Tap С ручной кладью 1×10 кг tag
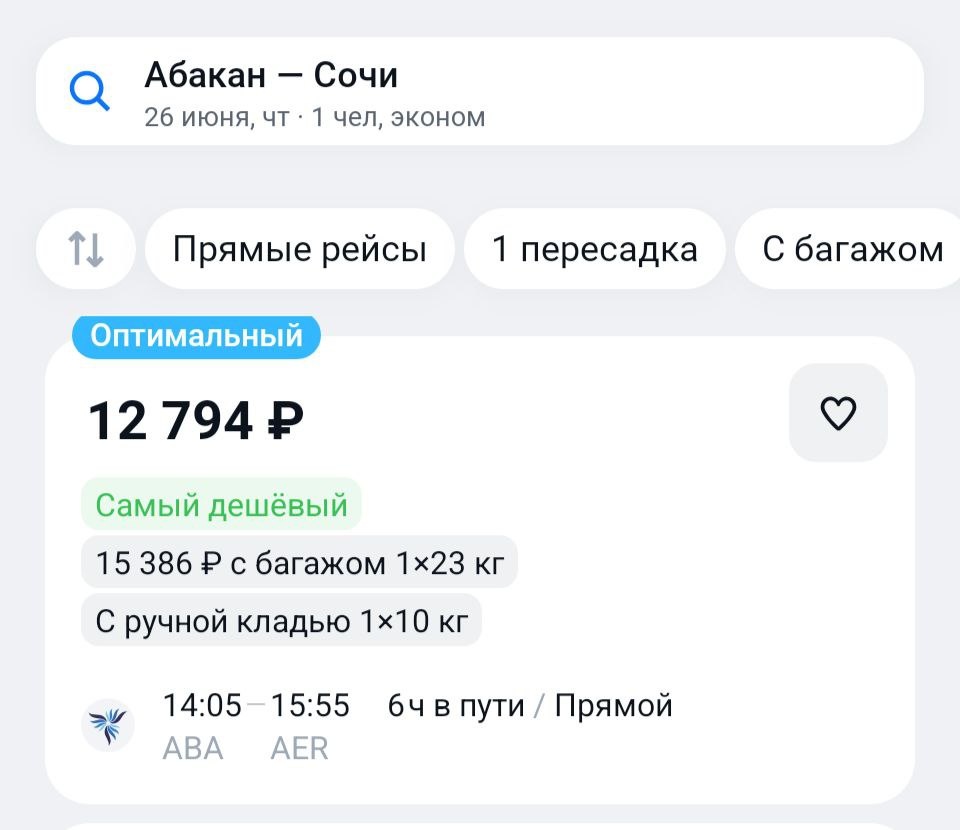 click(281, 620)
